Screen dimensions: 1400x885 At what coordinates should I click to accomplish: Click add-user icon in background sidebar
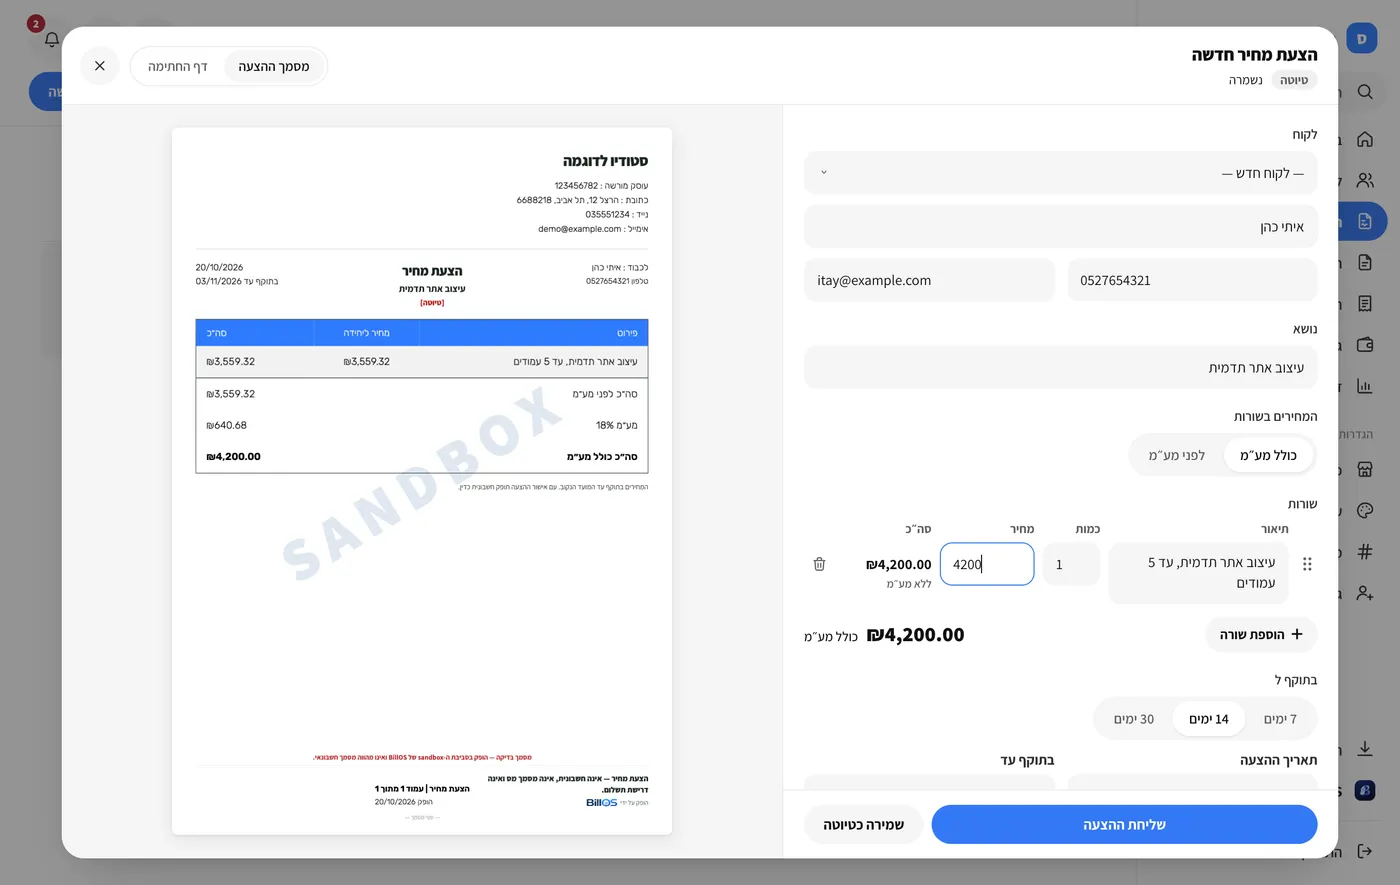[x=1365, y=592]
